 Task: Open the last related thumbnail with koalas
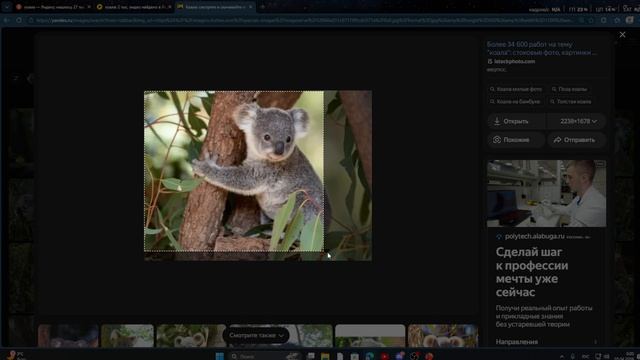click(x=442, y=336)
